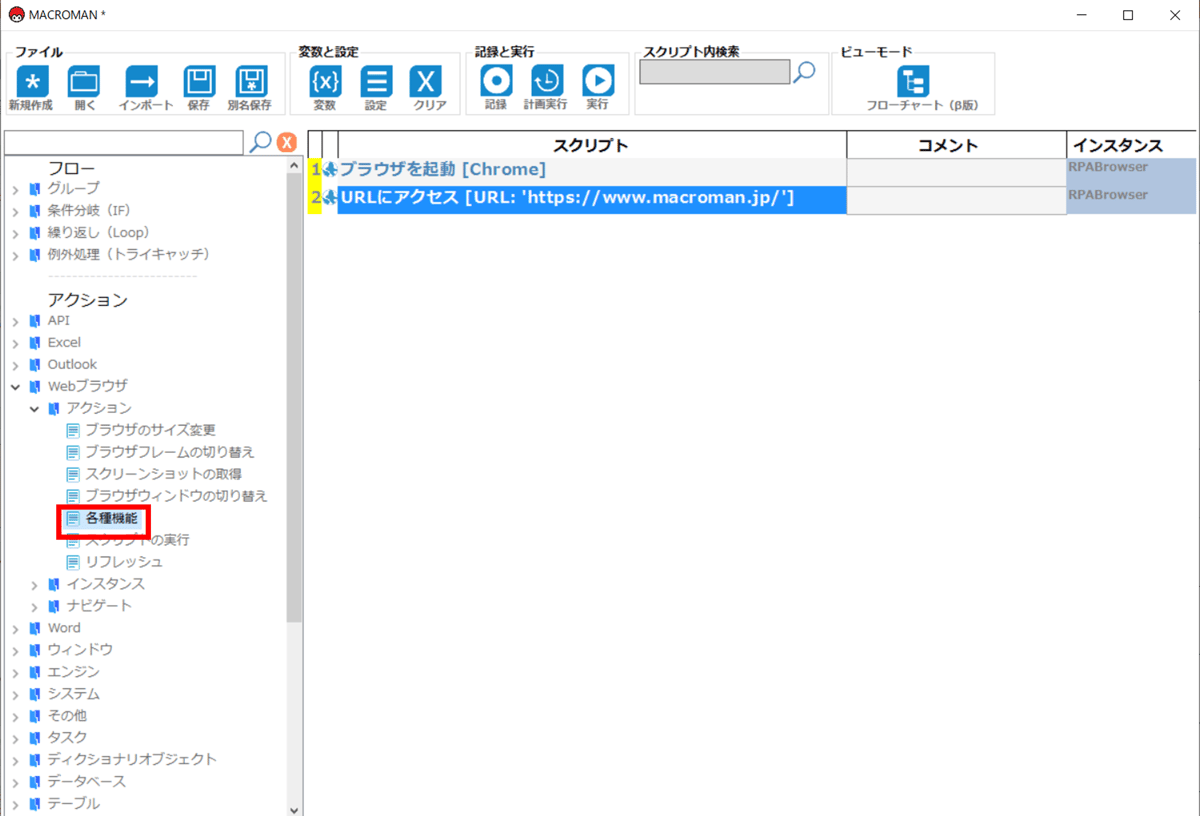Click the 別名保存 save-as icon
The height and width of the screenshot is (816, 1200).
[x=251, y=81]
